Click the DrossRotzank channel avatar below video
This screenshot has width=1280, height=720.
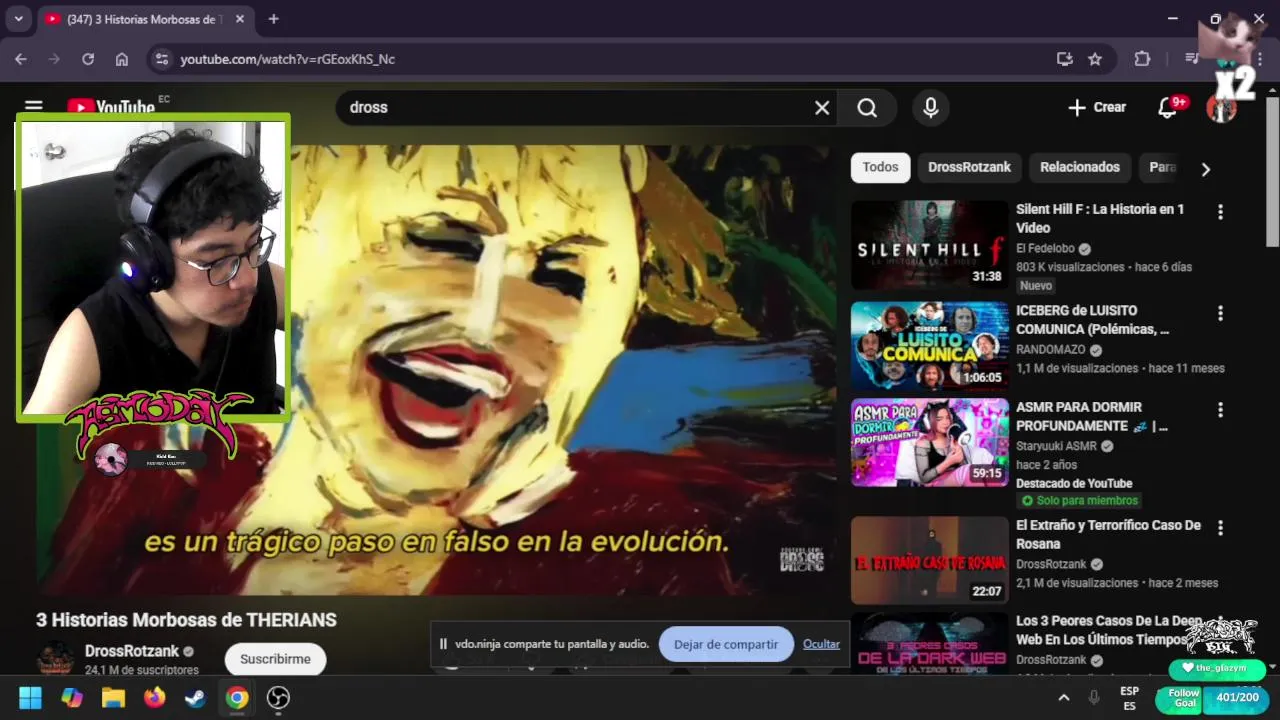[x=55, y=658]
